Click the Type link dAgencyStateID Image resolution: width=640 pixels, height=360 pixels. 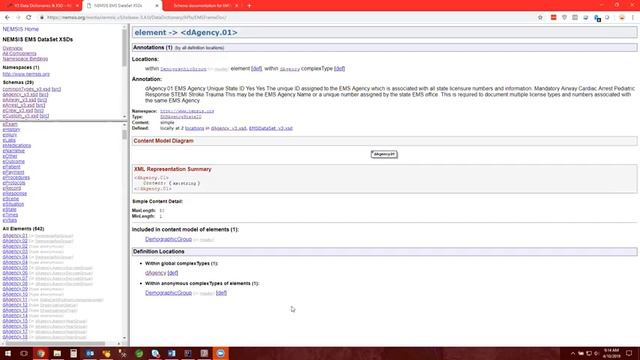181,117
